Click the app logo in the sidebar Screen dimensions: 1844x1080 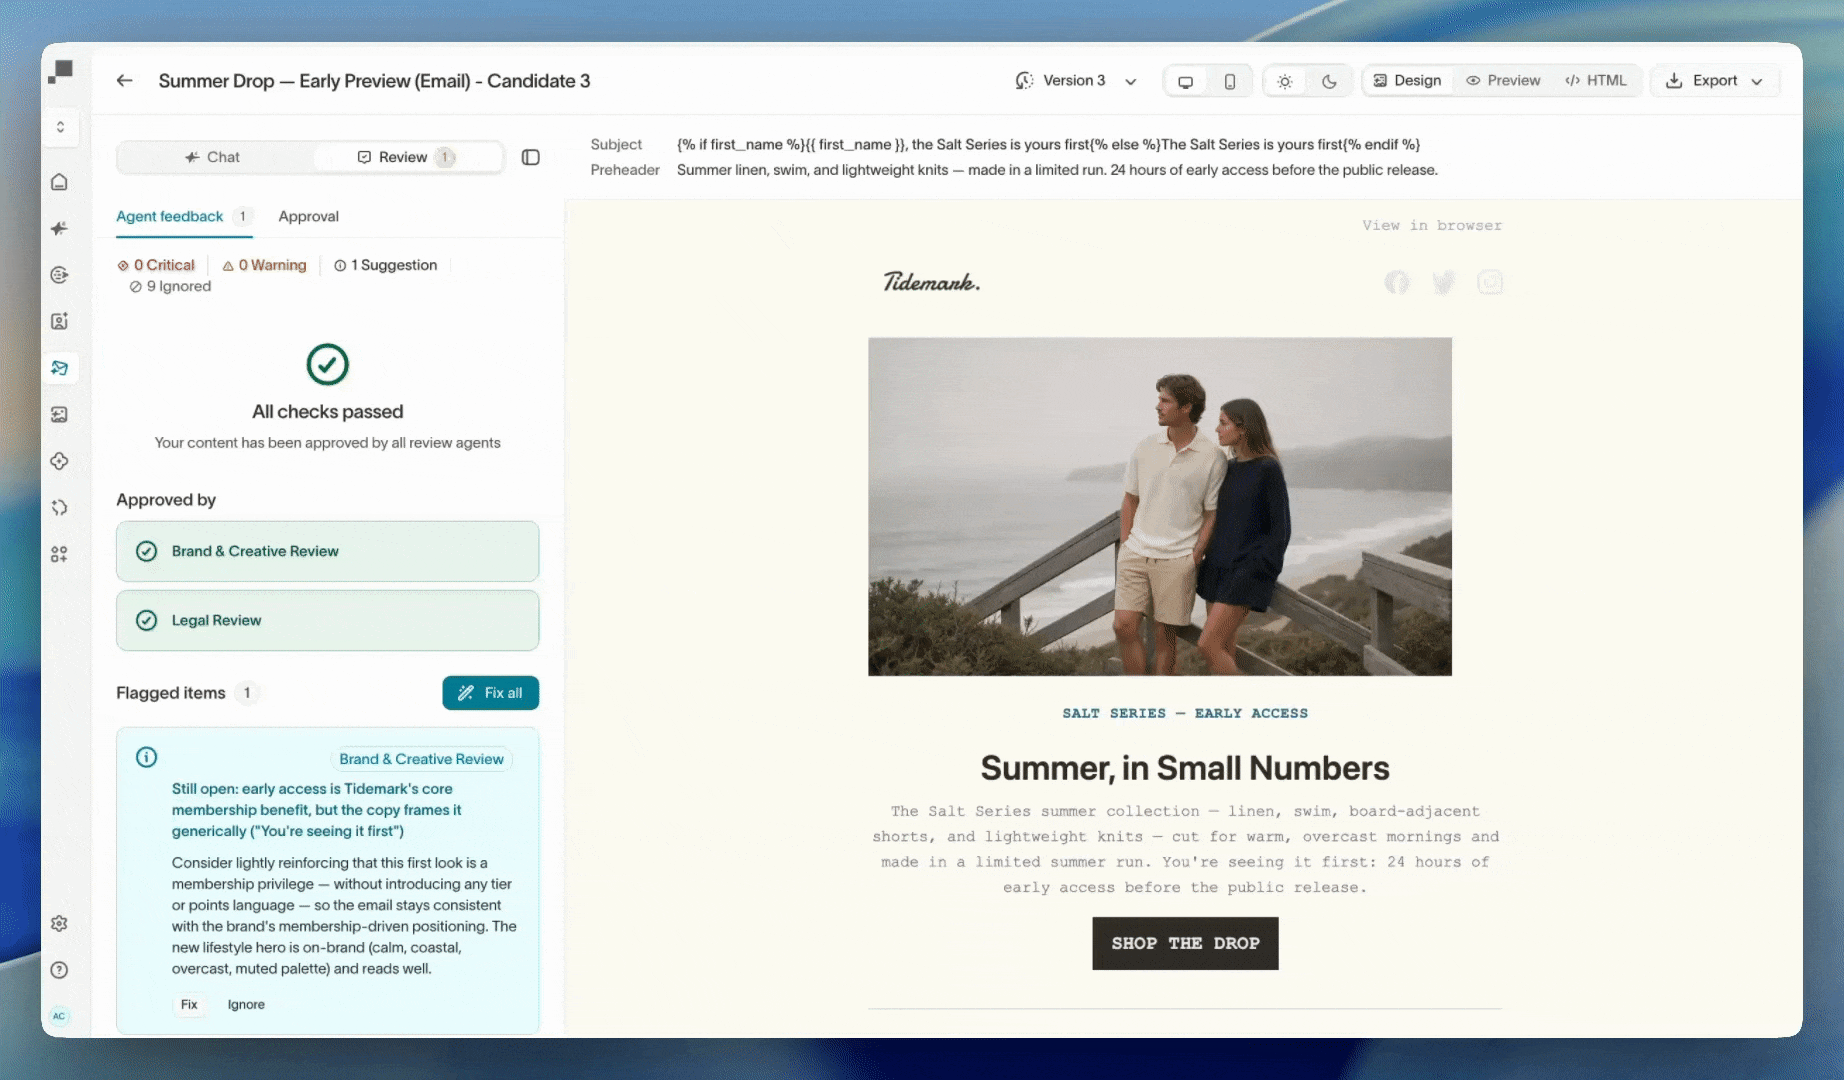coord(61,72)
